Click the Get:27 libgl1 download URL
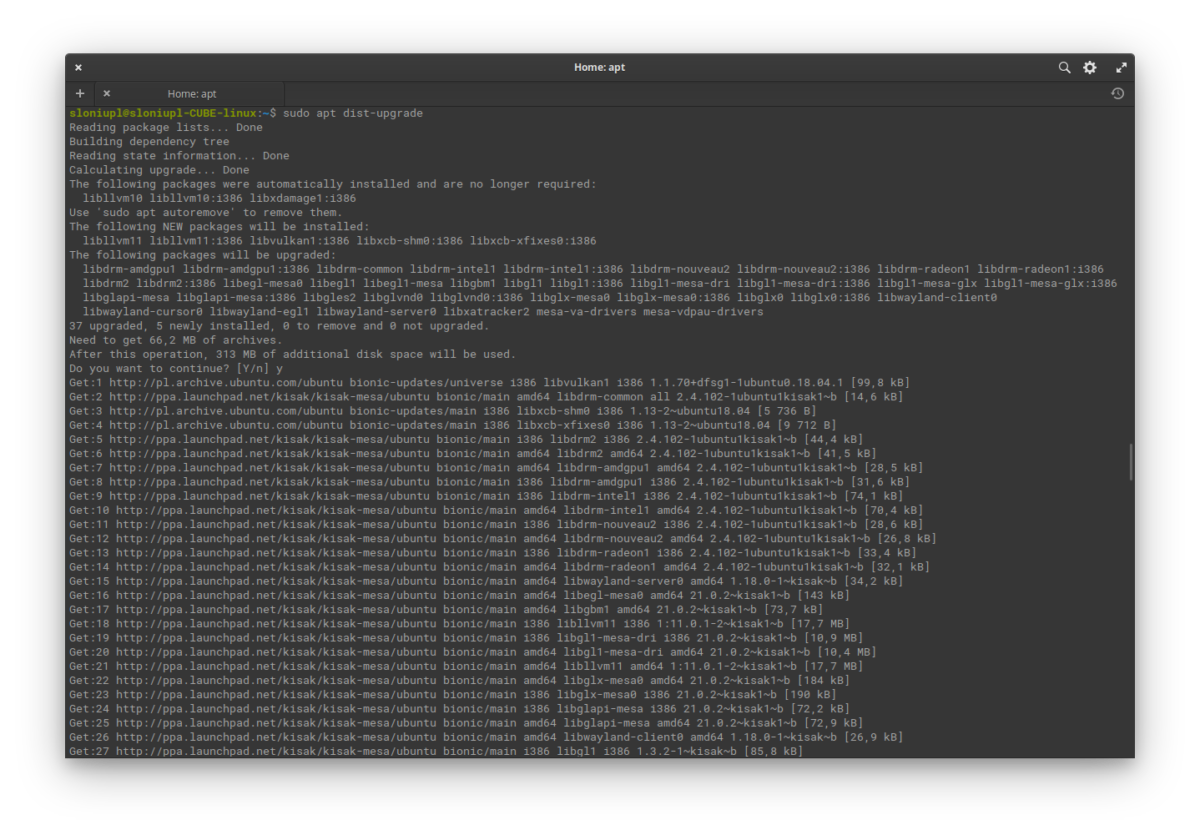The width and height of the screenshot is (1200, 835). (x=275, y=751)
